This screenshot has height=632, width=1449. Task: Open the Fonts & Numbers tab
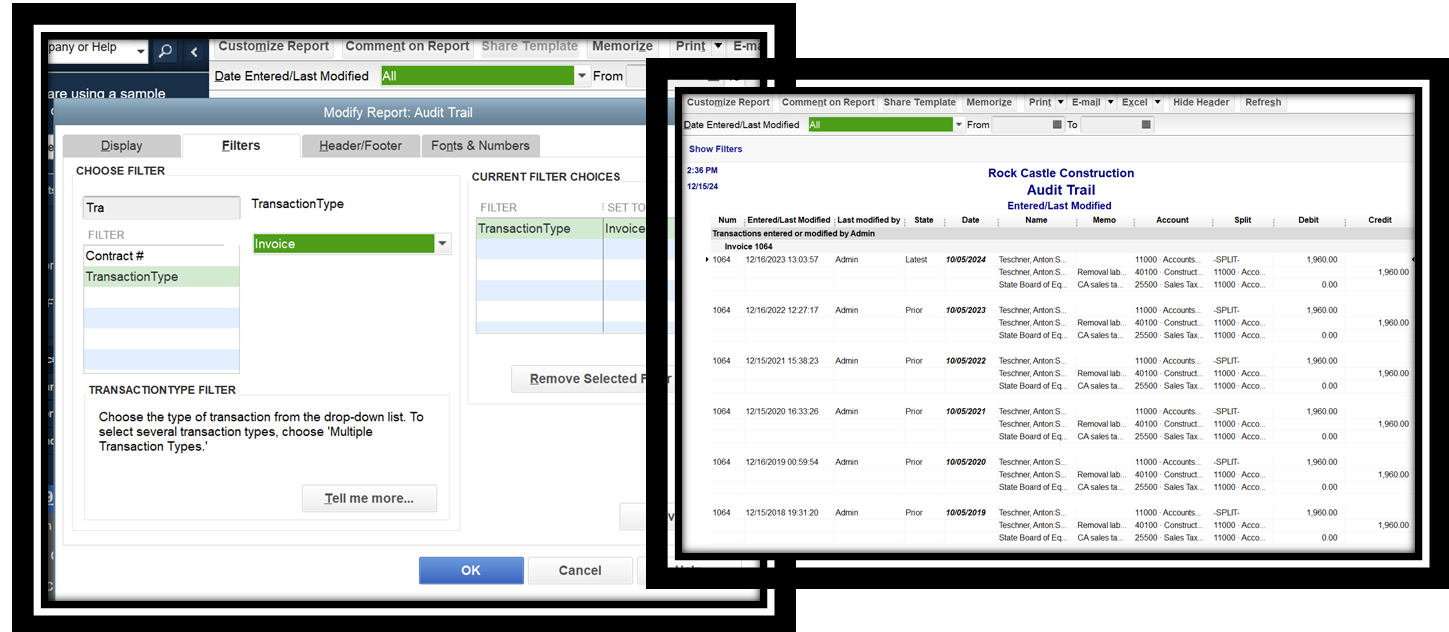(x=480, y=145)
